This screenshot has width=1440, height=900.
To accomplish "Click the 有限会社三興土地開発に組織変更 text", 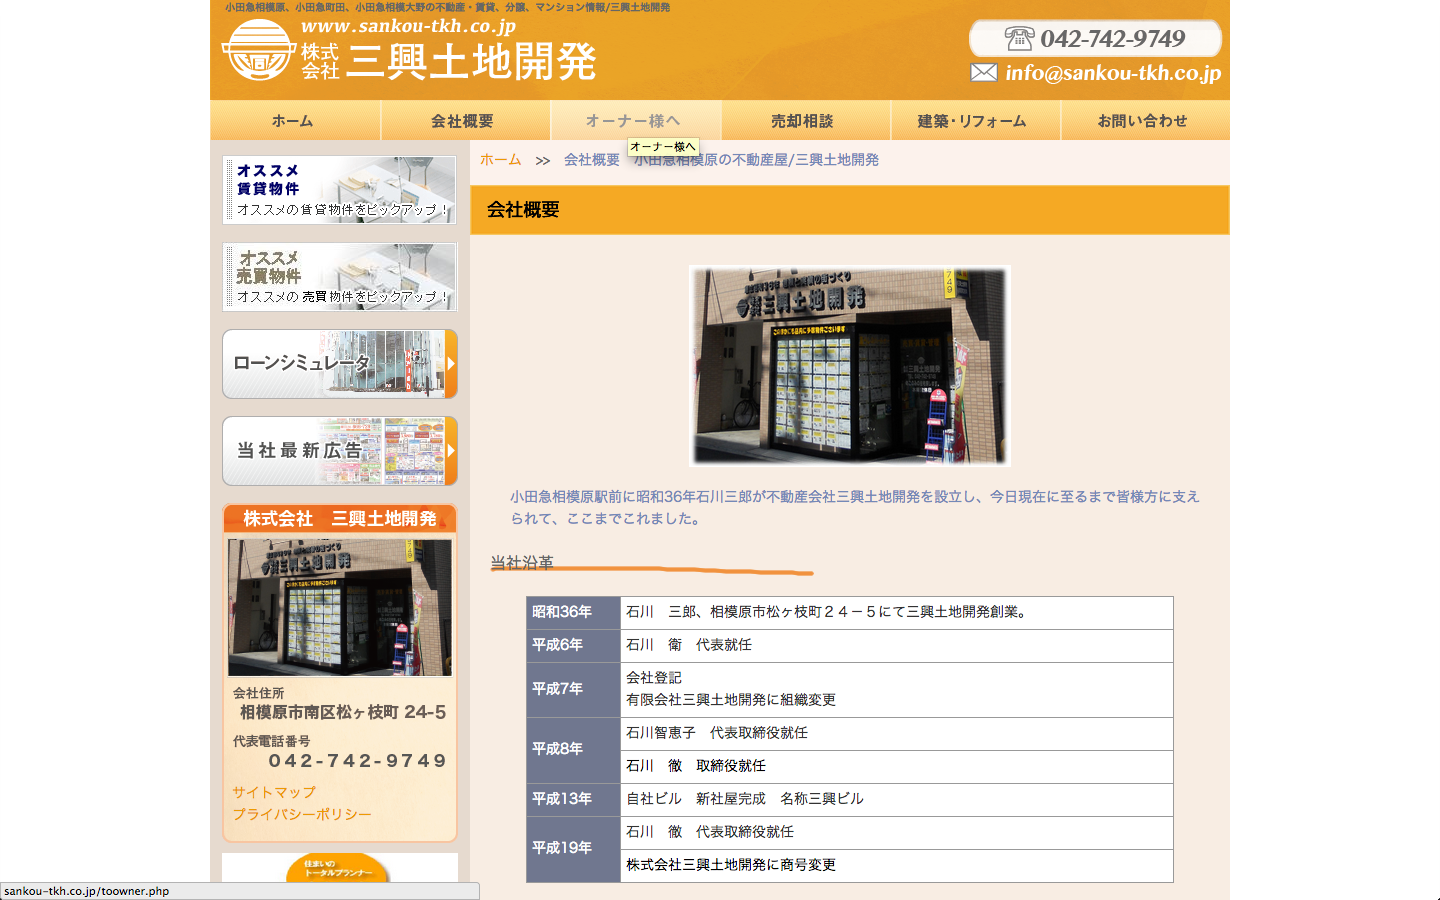I will click(x=731, y=700).
